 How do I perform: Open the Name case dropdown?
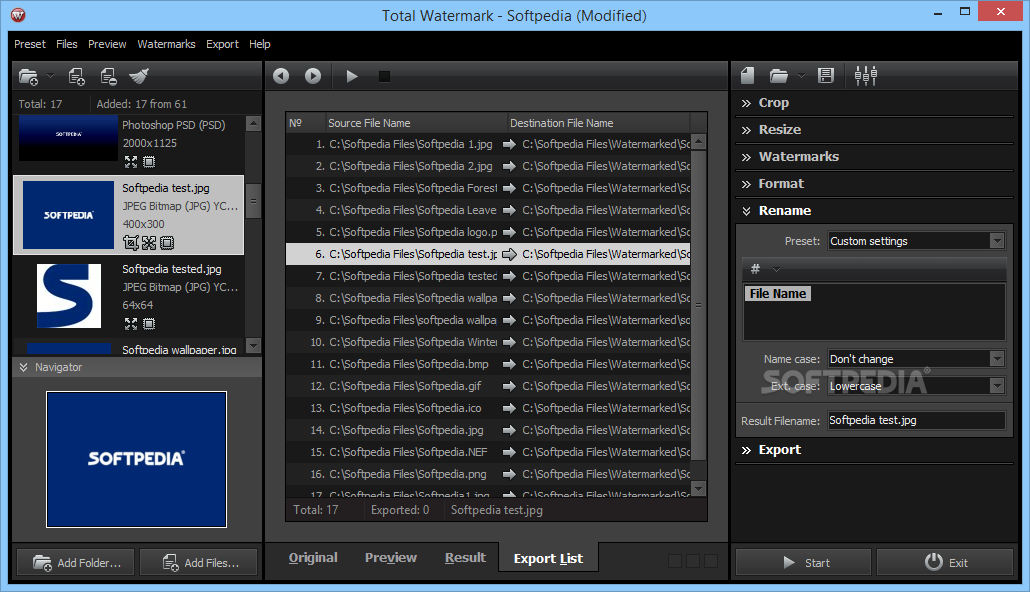(x=916, y=359)
